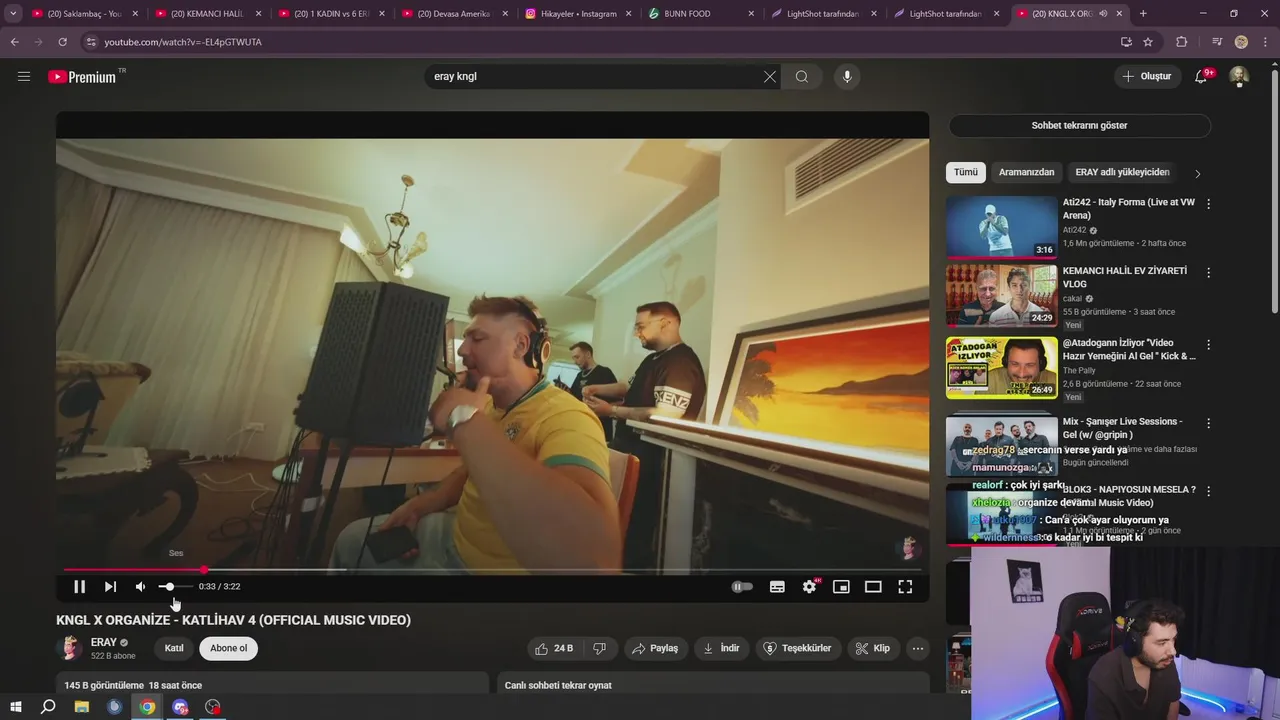Select the Aramanızdan filter chip
Screen dimensions: 1280x720
tap(1026, 172)
